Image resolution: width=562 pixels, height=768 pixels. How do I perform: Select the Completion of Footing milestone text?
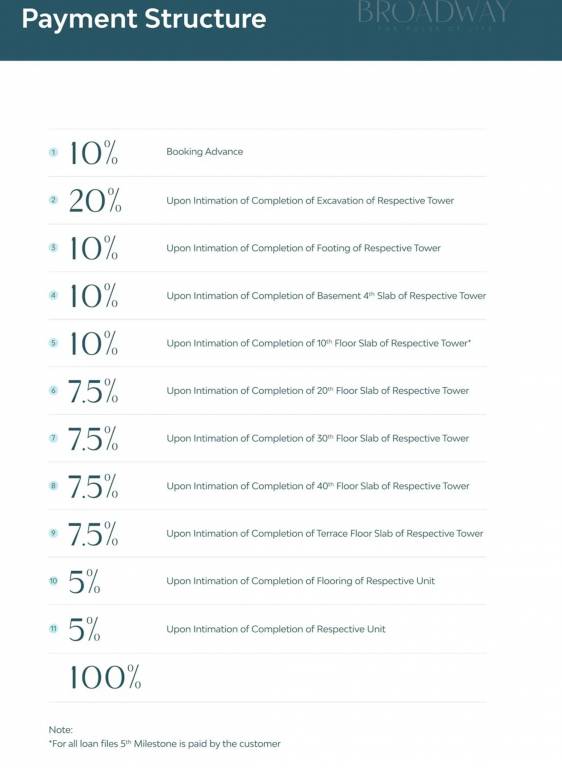click(x=303, y=248)
